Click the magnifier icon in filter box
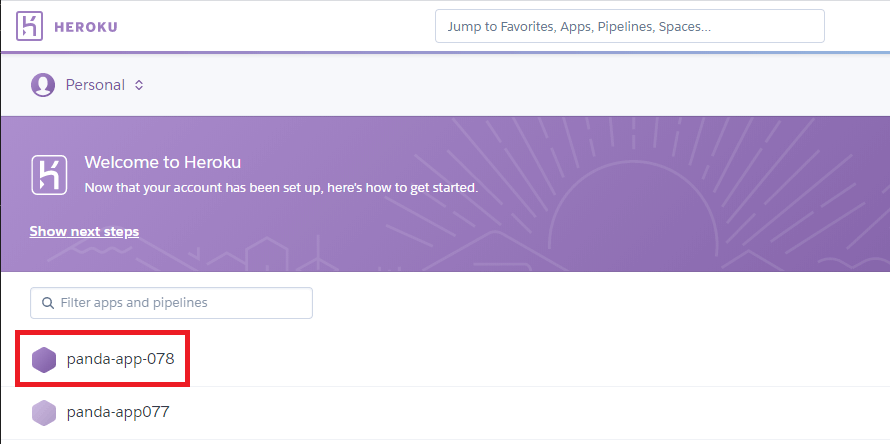 point(48,303)
